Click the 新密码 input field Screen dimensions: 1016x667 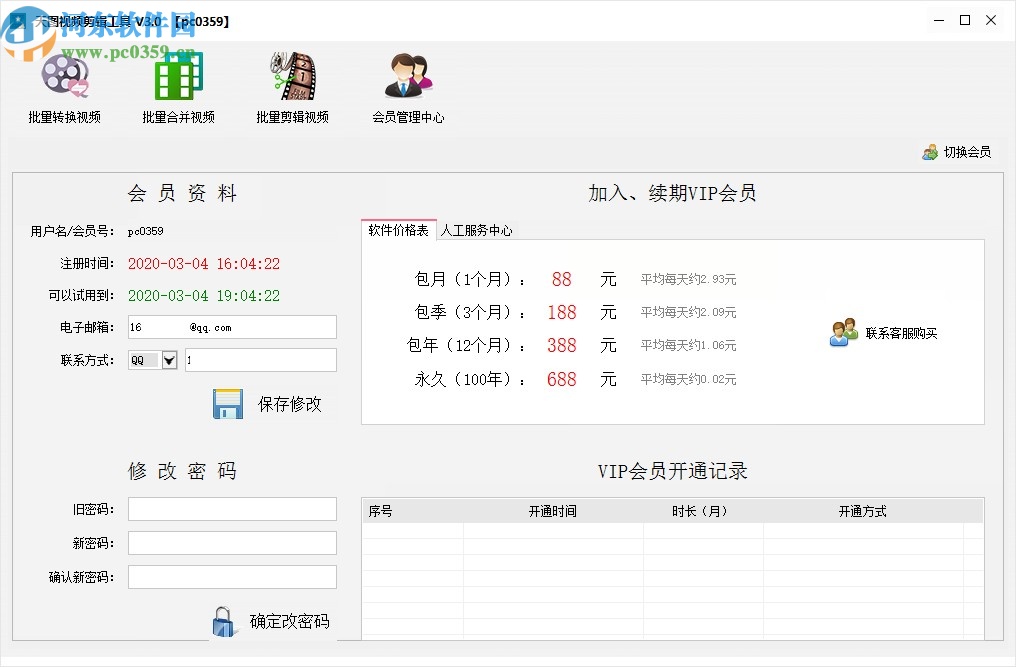pyautogui.click(x=232, y=543)
